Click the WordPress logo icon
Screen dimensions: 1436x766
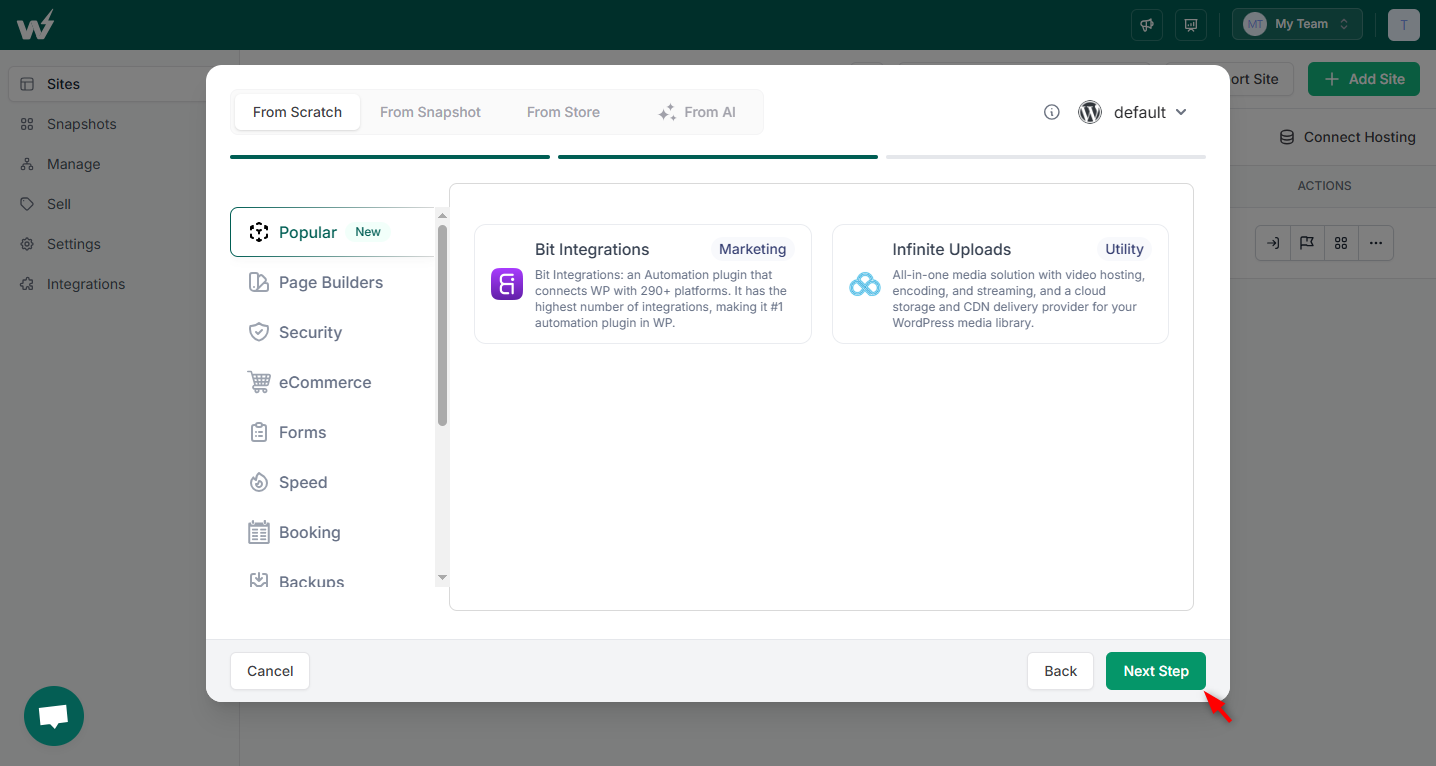(x=1090, y=112)
